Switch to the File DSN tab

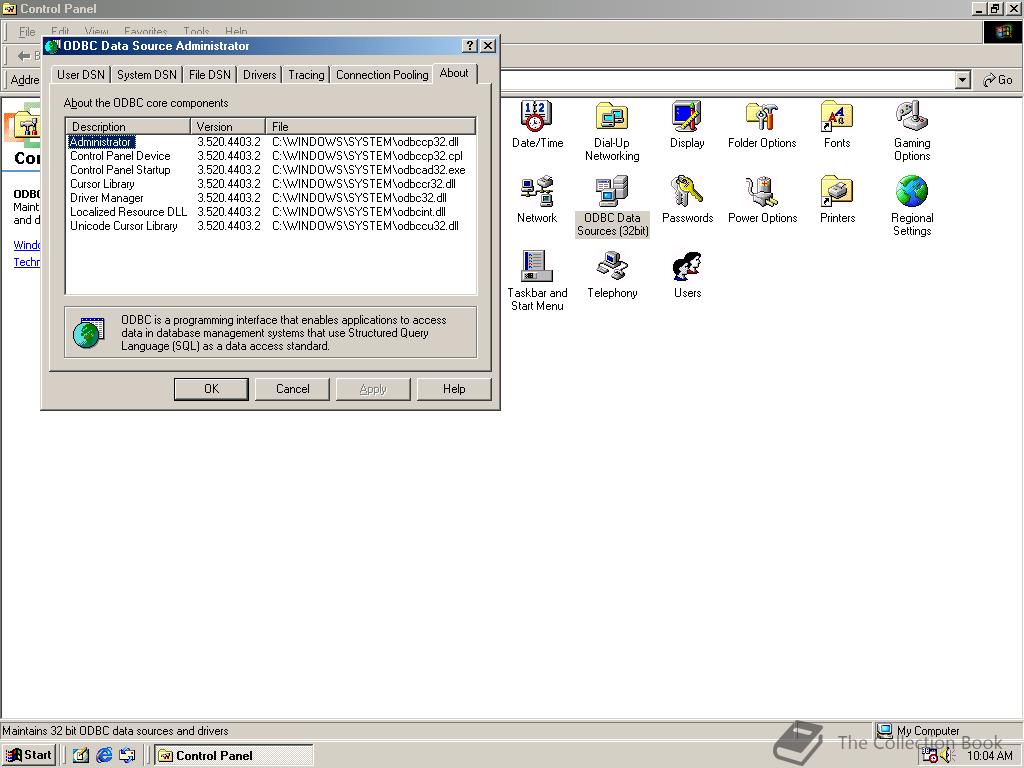210,75
